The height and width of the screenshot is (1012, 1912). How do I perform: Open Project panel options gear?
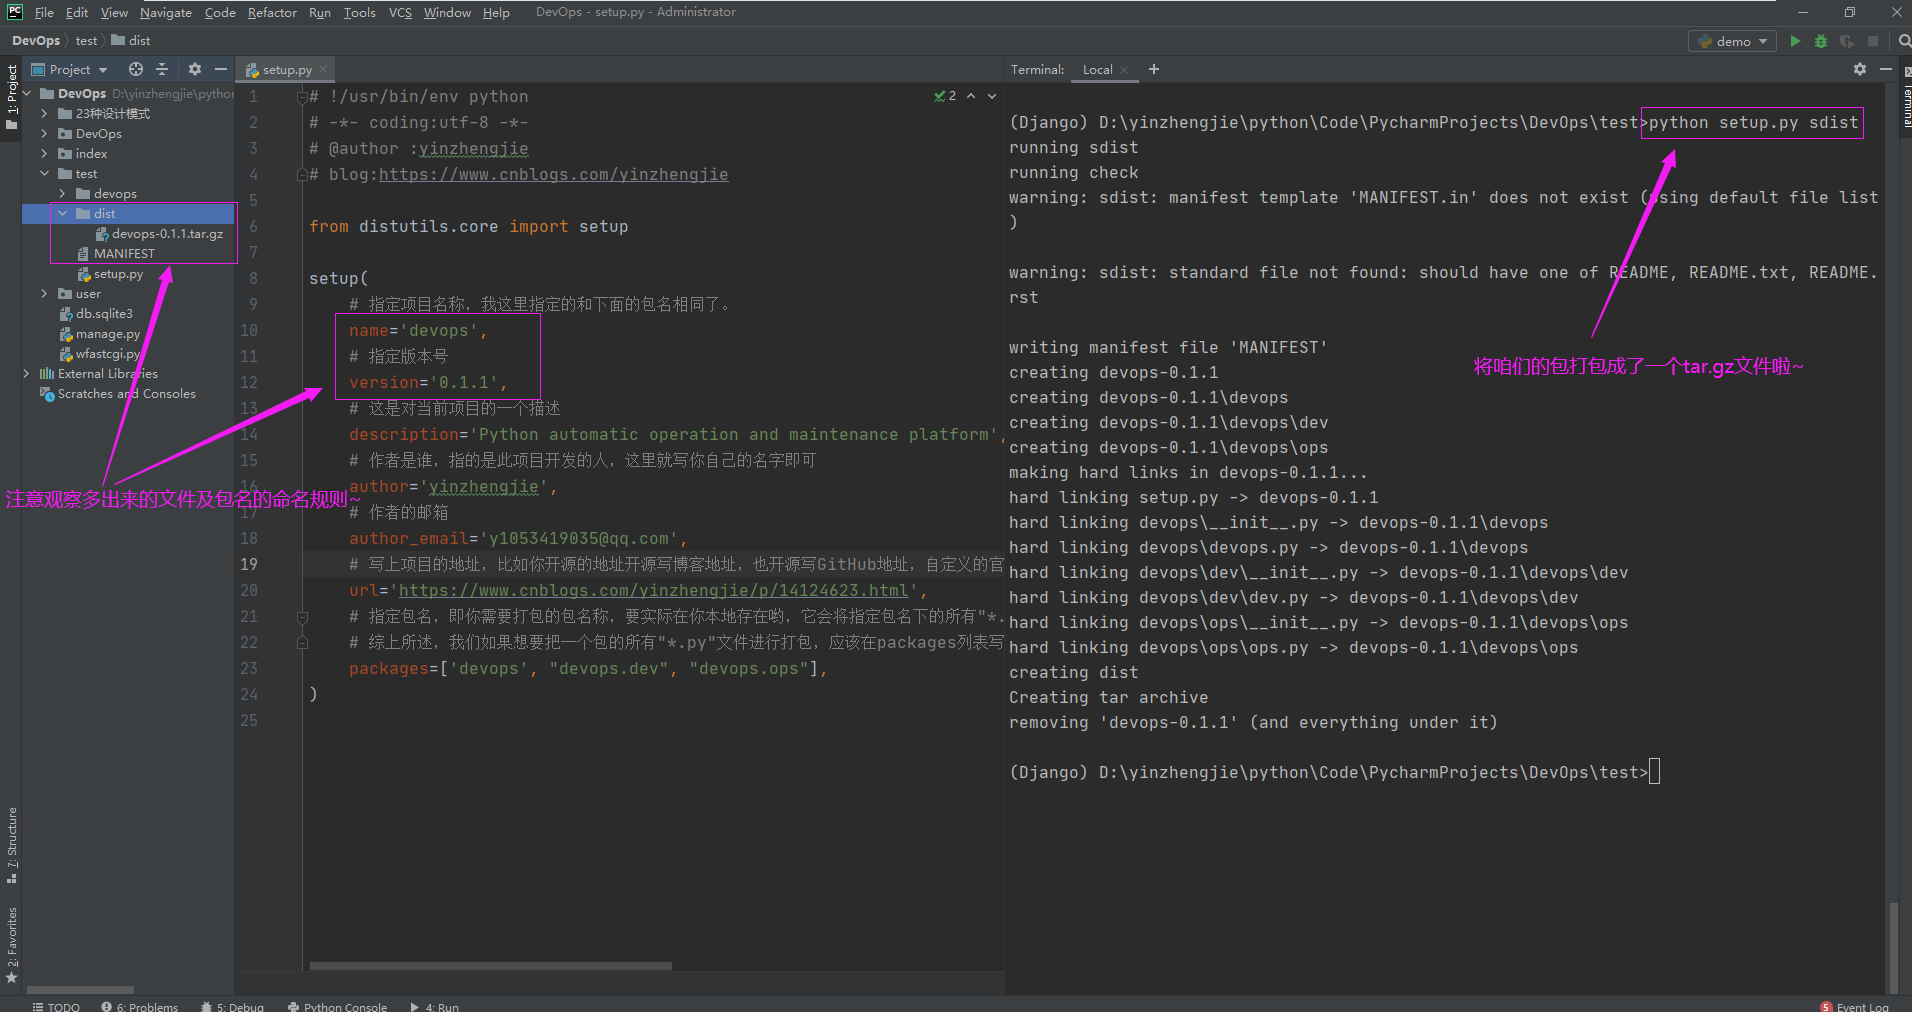194,69
